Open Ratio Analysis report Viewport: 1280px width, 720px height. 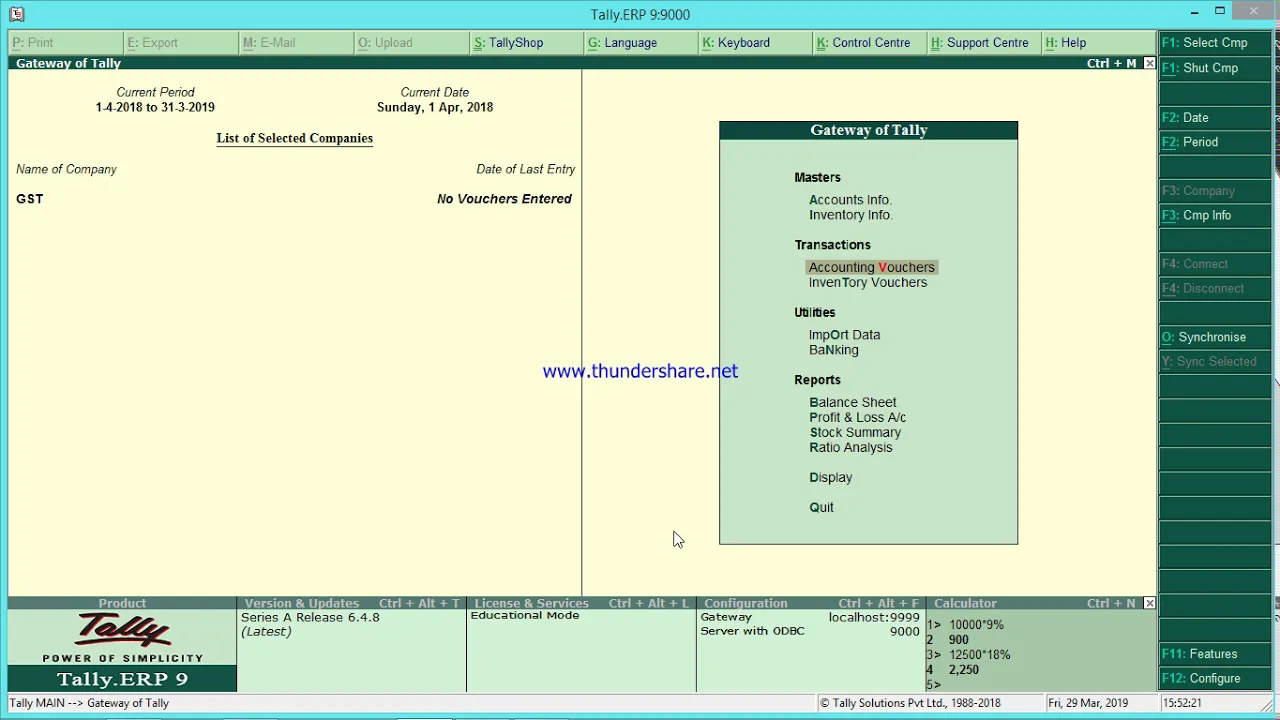coord(850,447)
